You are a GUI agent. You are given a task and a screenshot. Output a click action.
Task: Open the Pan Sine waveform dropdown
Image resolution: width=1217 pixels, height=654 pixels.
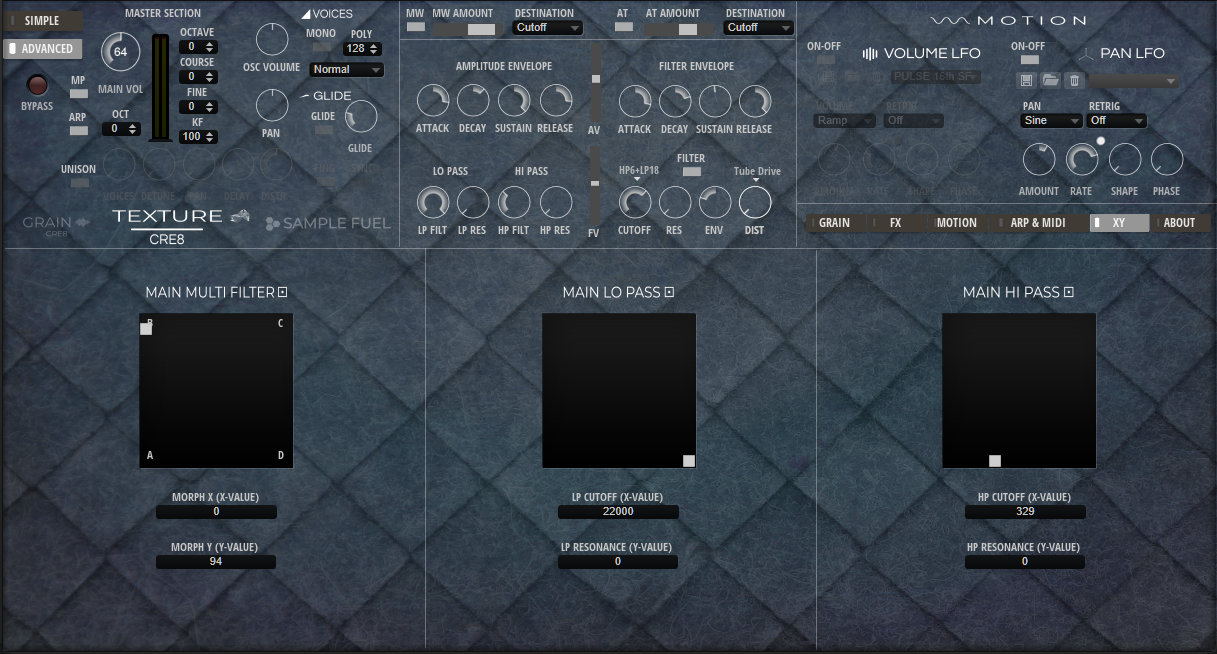[1052, 121]
